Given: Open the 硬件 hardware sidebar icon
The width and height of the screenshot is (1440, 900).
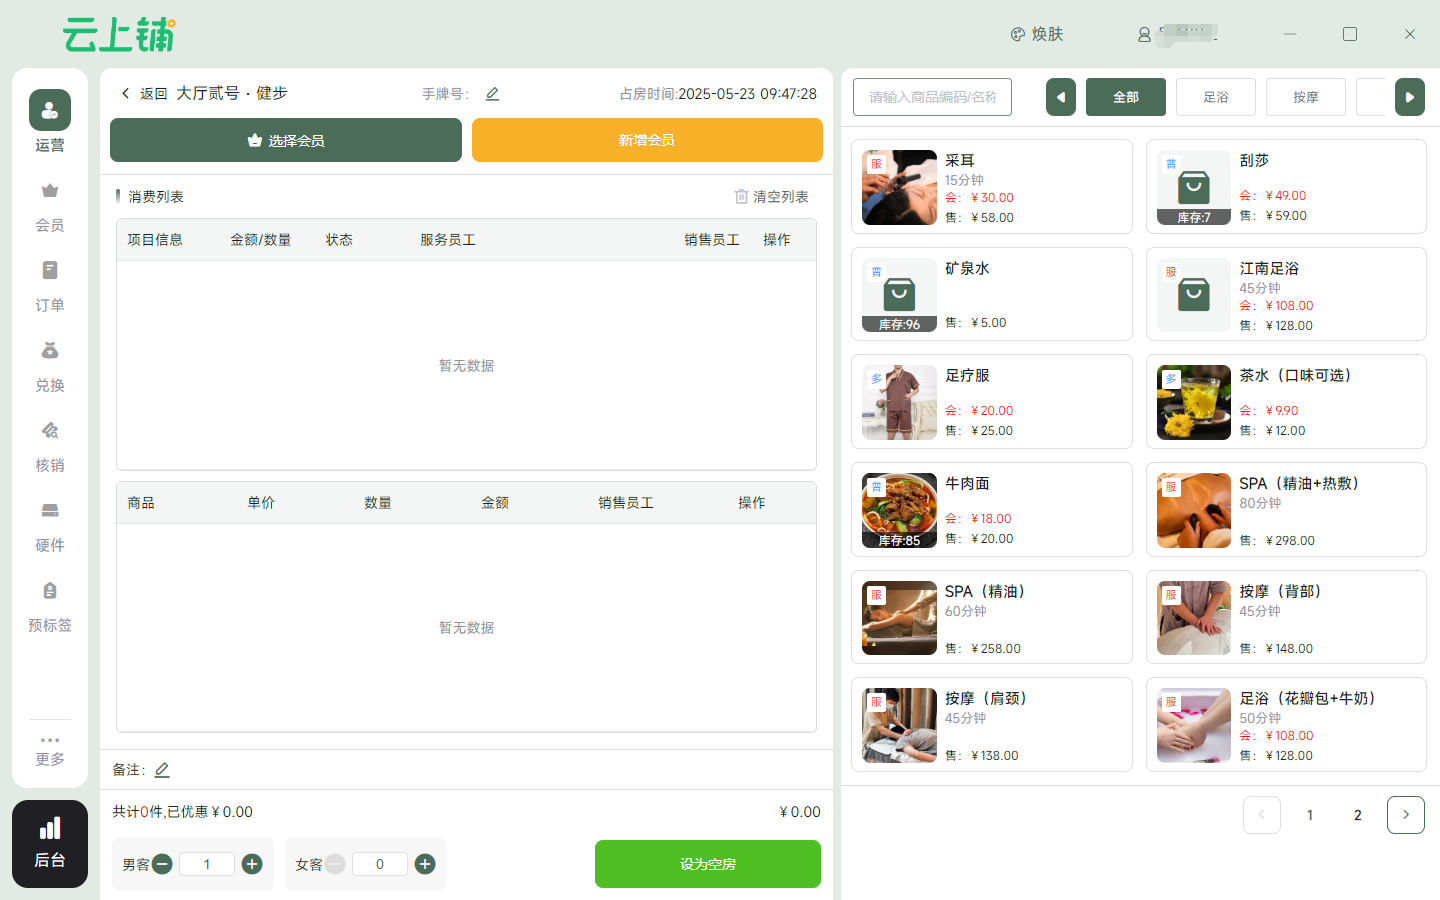Looking at the screenshot, I should pyautogui.click(x=50, y=526).
